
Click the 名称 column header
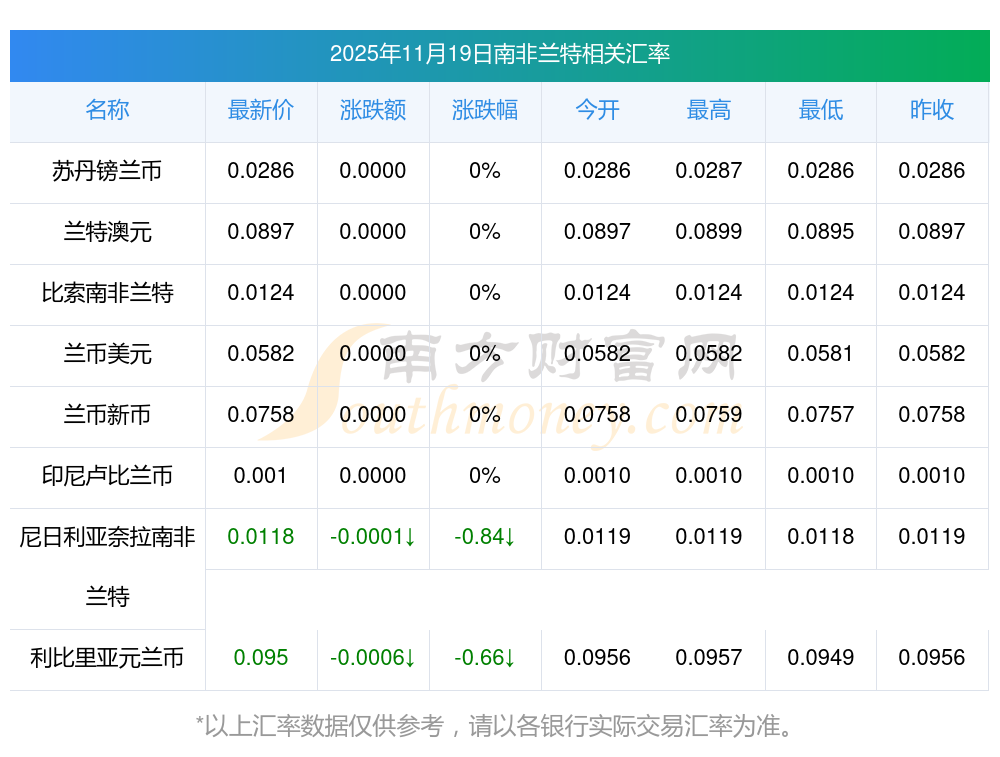point(107,110)
